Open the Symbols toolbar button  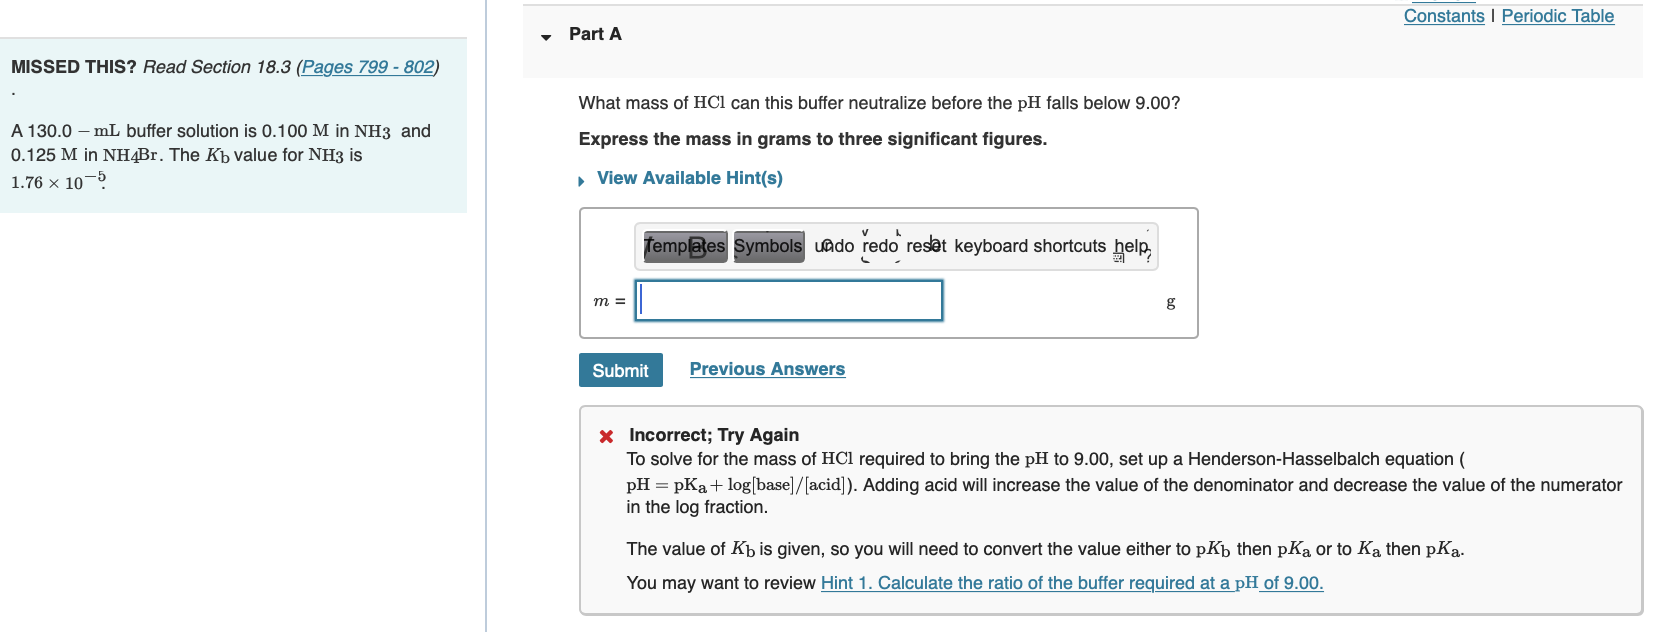coord(768,246)
